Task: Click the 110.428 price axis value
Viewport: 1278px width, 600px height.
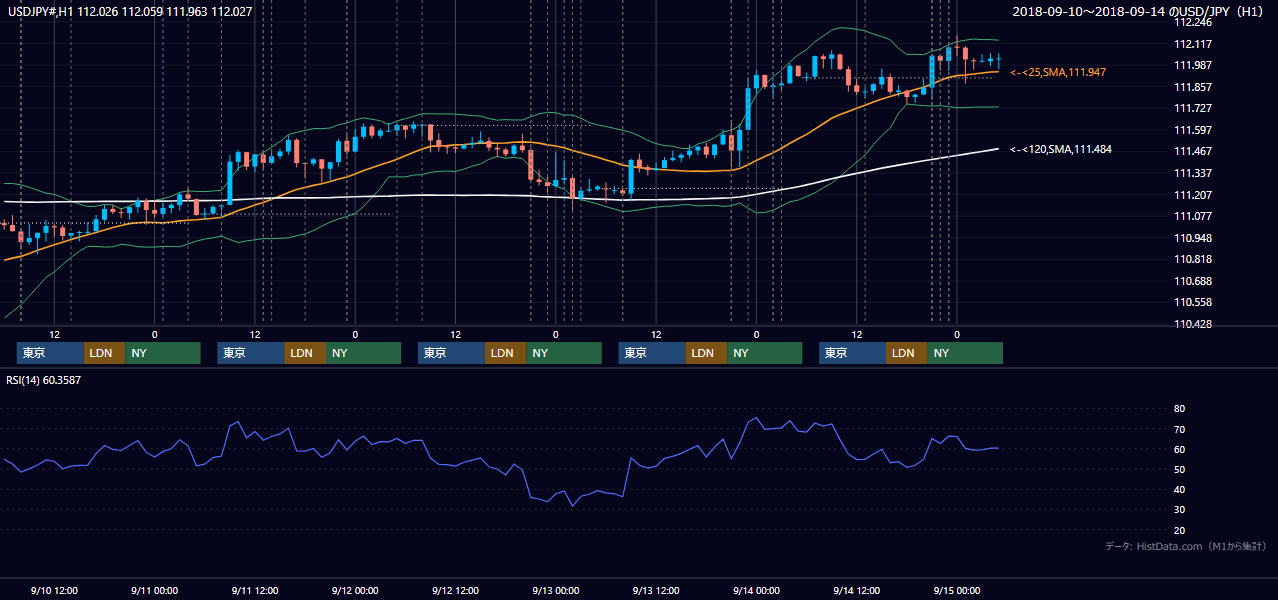Action: pos(1192,324)
